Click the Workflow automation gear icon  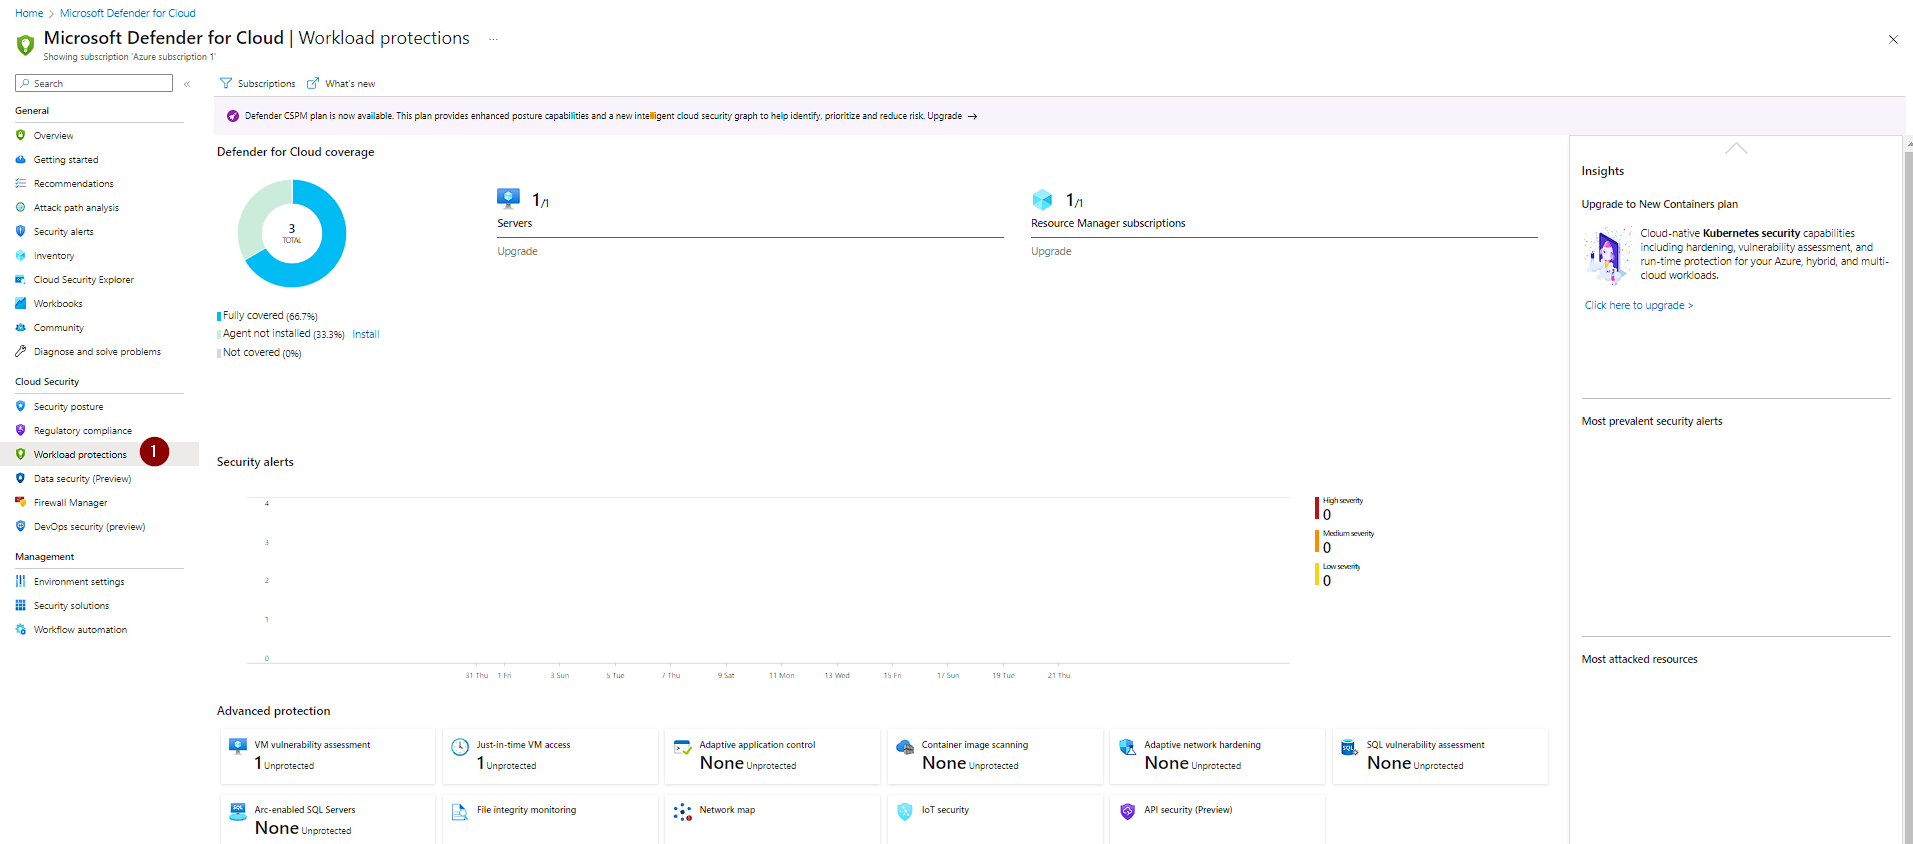tap(20, 629)
